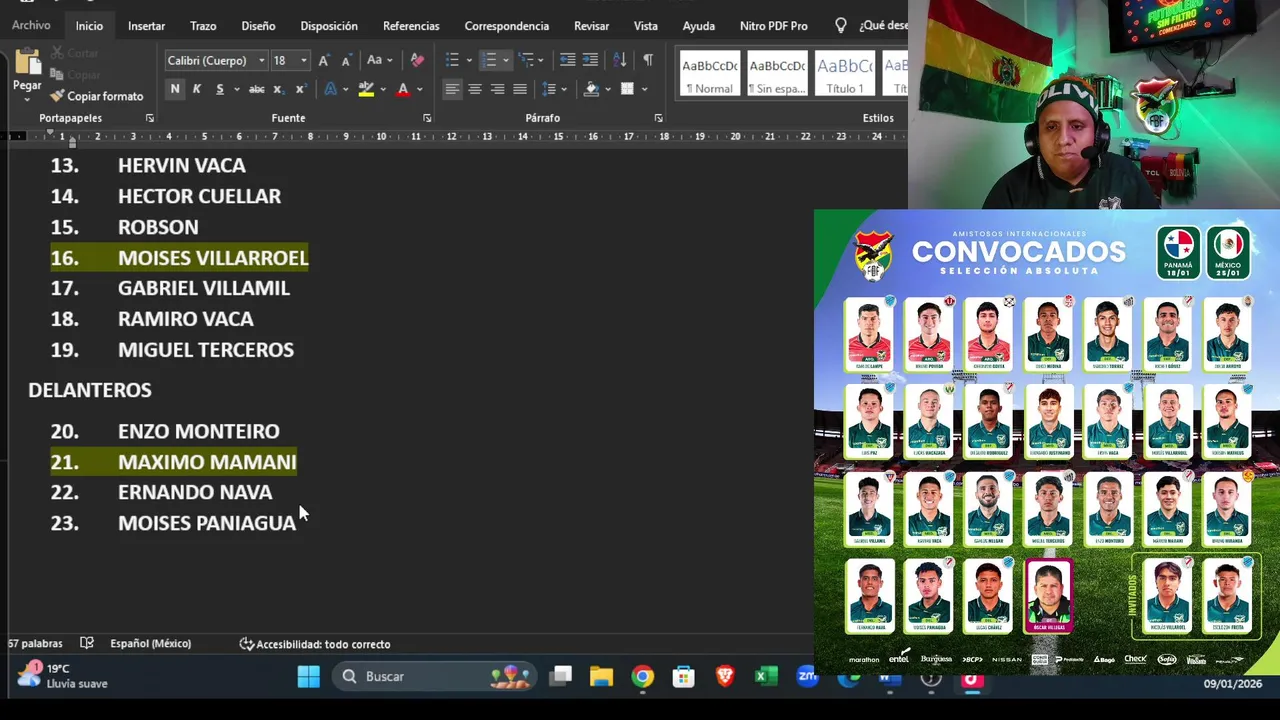The image size is (1280, 720).
Task: Click the Pegar paste icon
Action: coord(27,61)
